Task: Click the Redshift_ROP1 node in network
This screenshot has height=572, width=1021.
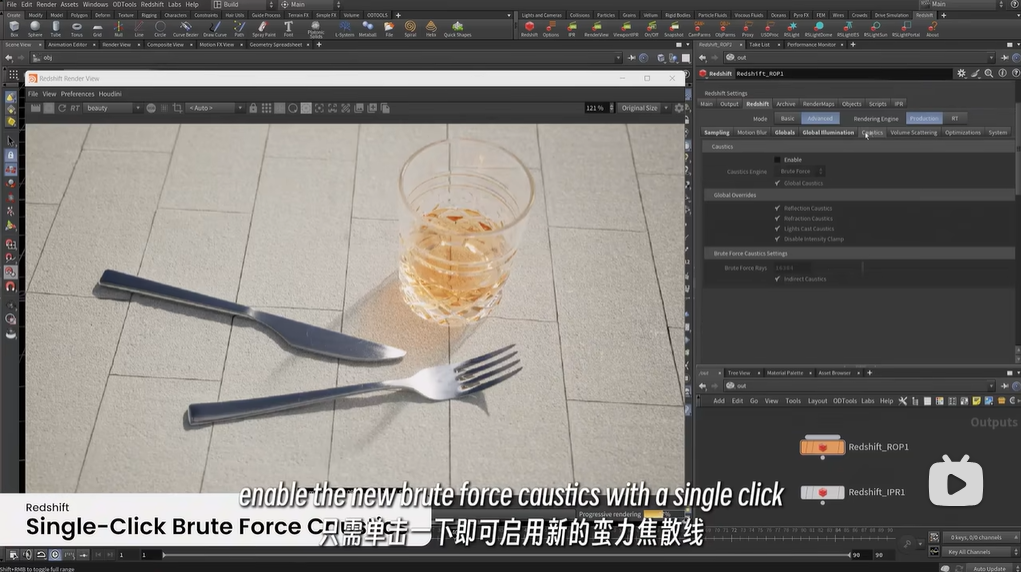Action: 823,447
